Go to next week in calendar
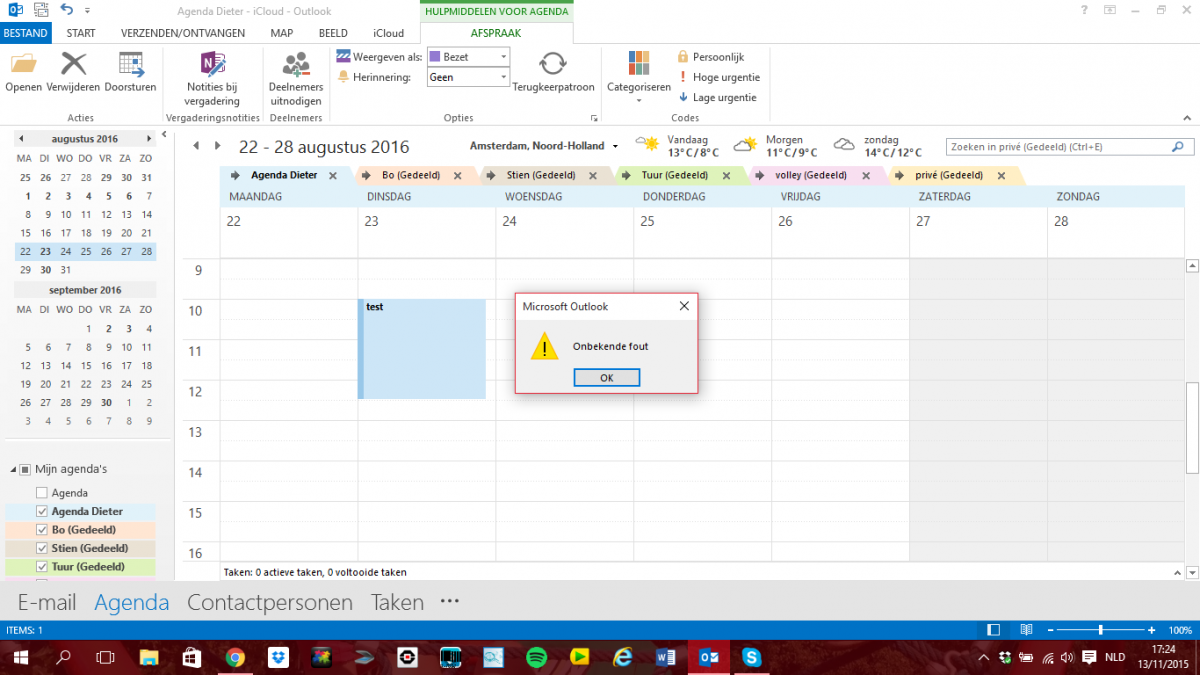 pos(218,146)
